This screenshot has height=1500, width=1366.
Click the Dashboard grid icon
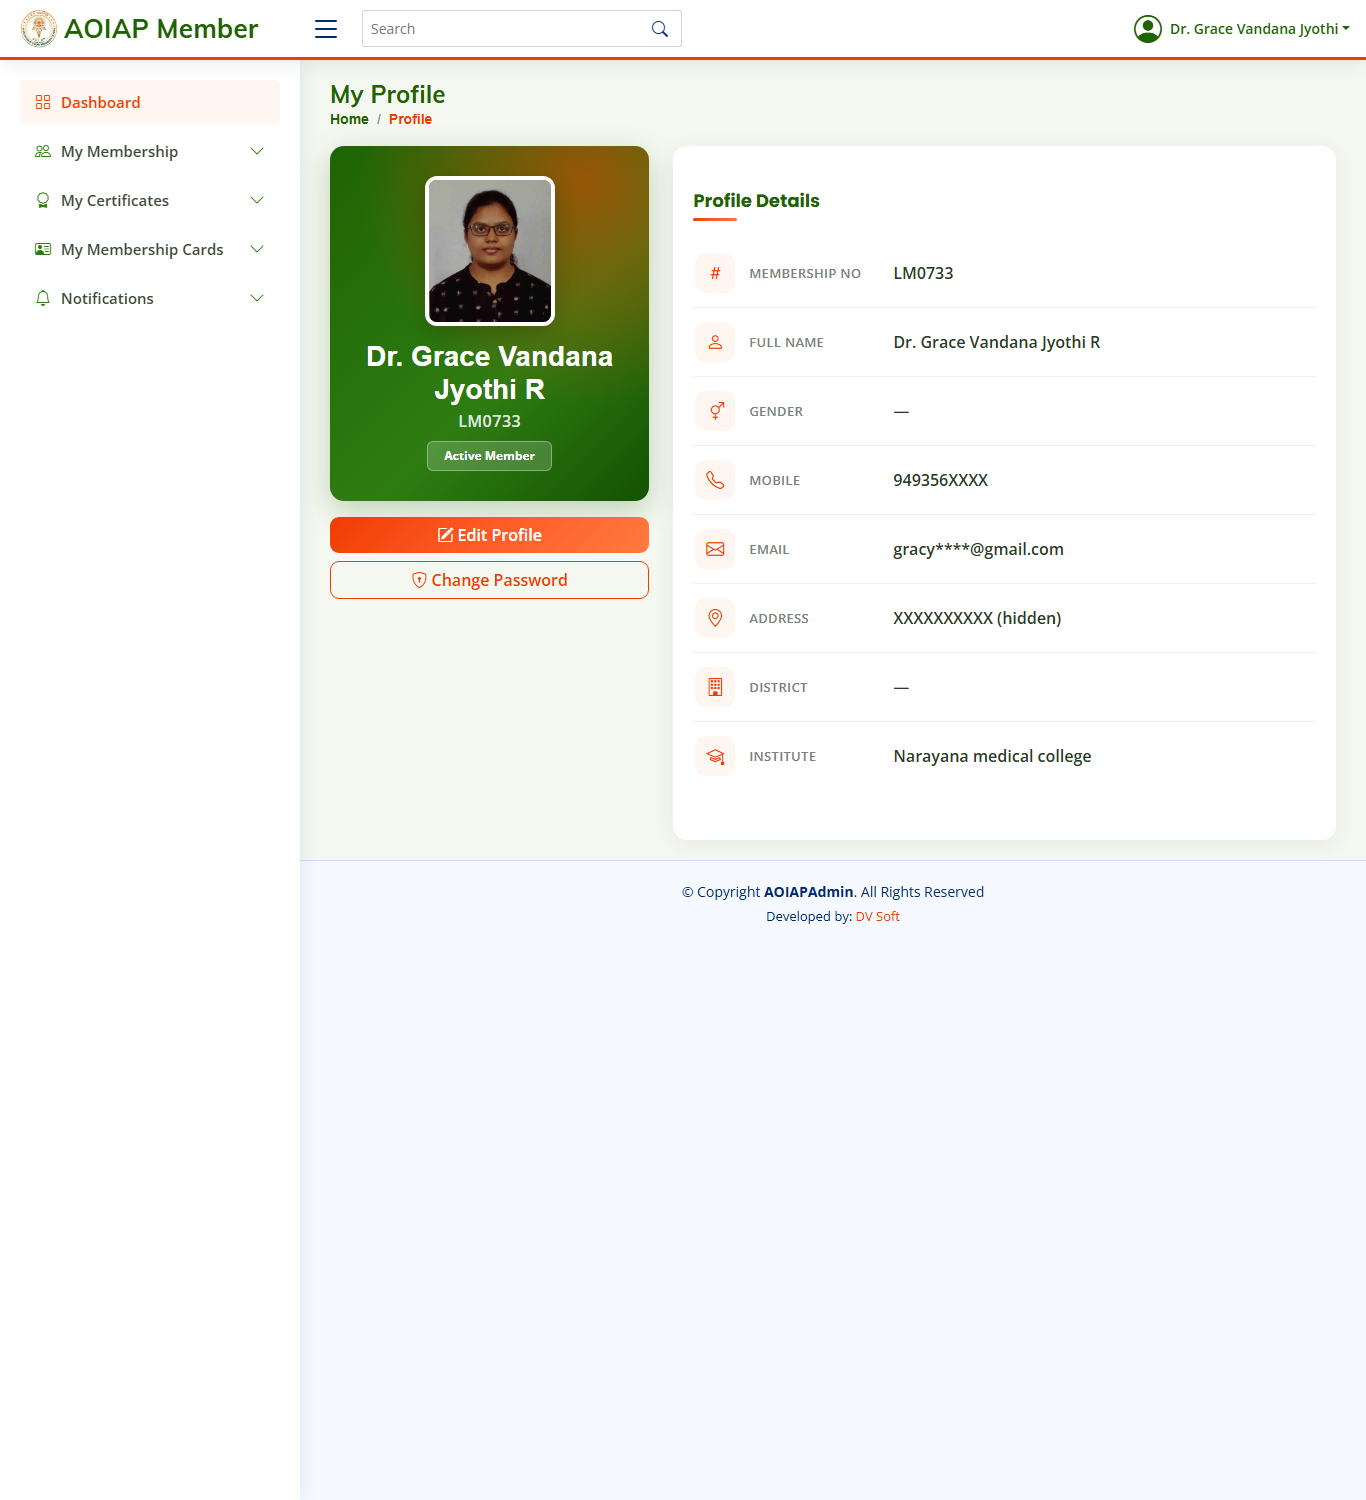coord(43,102)
